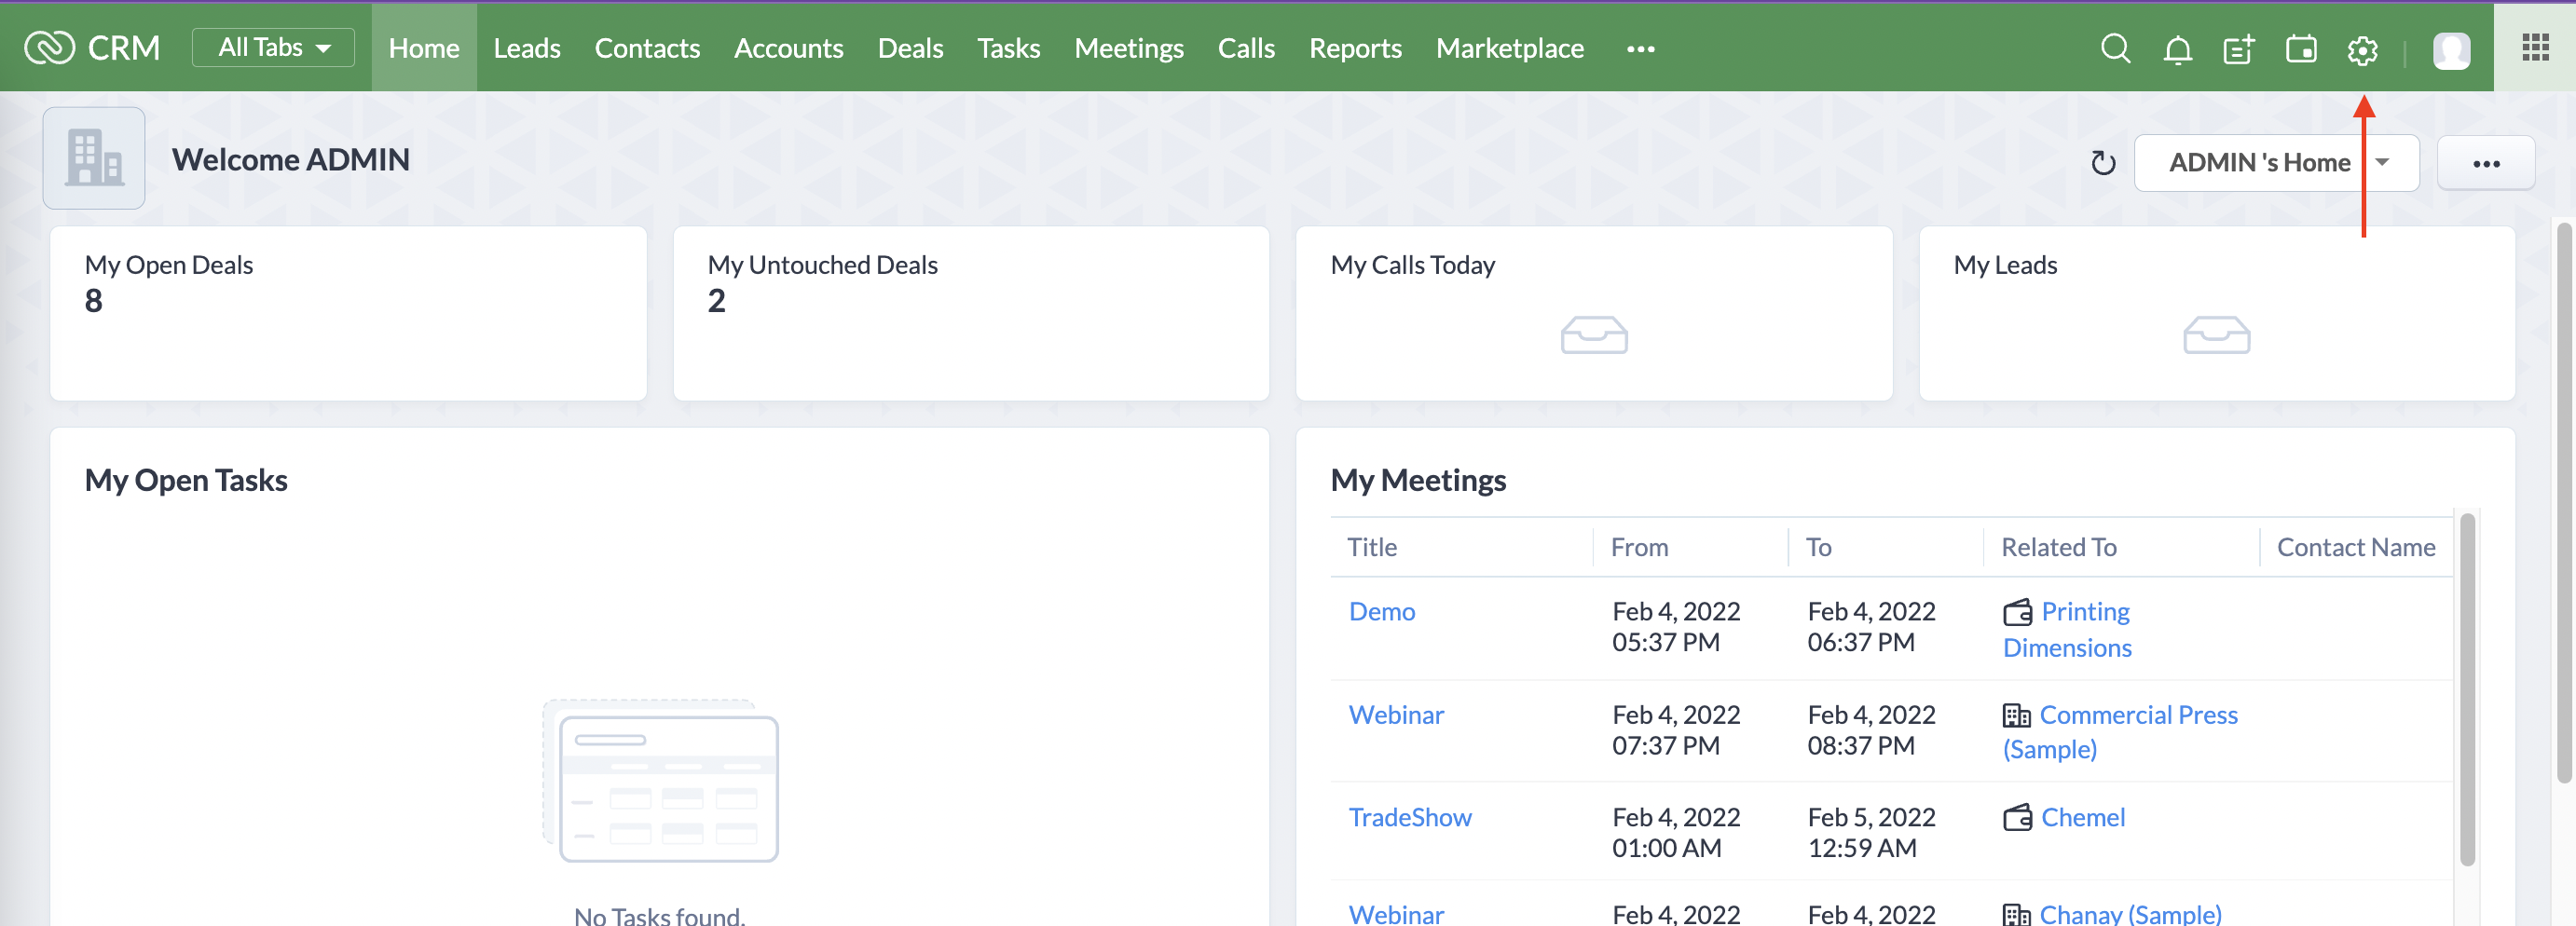Click the main page vertical scrollbar
2576x926 pixels.
pos(2563,502)
